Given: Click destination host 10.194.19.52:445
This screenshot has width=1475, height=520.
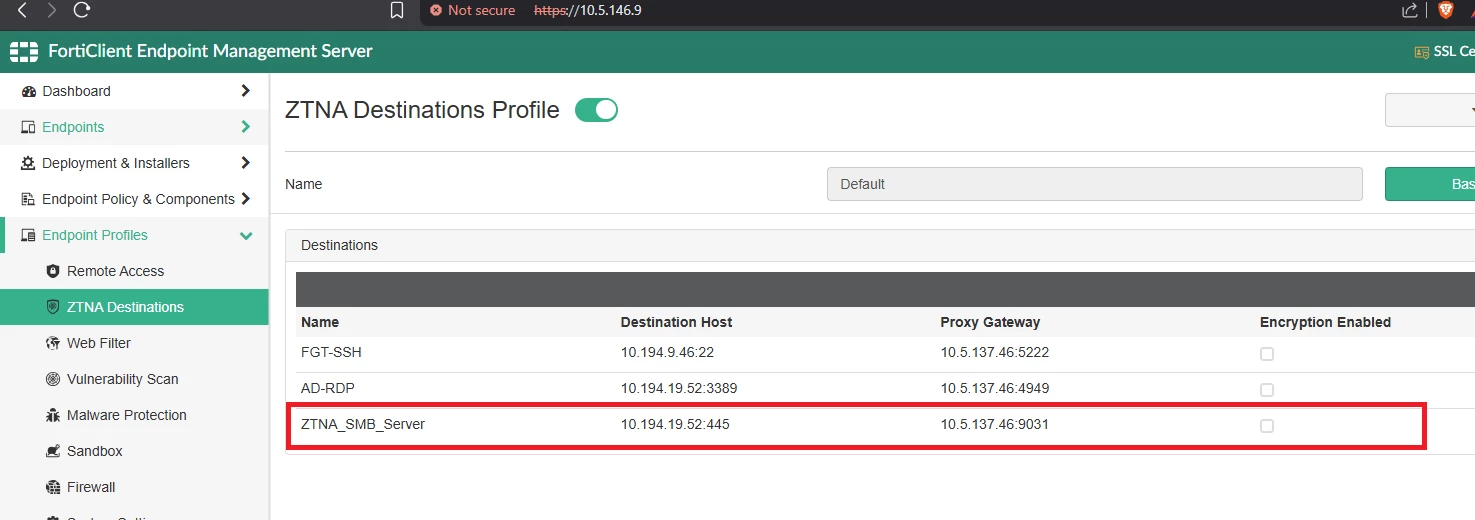Looking at the screenshot, I should click(675, 424).
